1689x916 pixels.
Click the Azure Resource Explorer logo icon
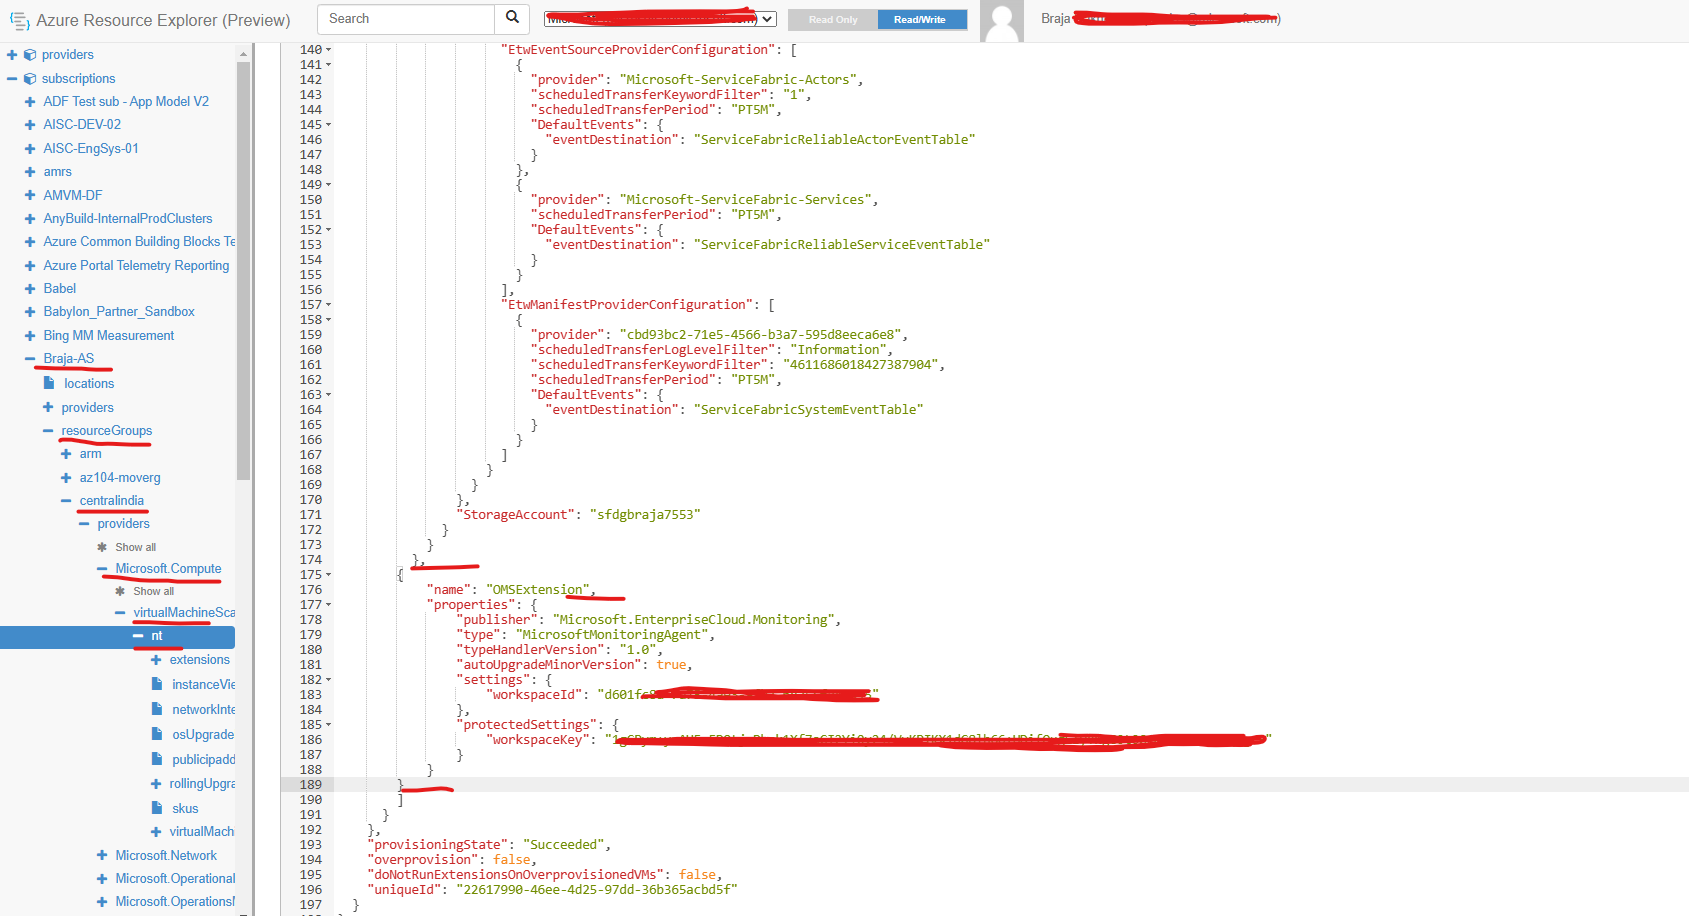(19, 20)
